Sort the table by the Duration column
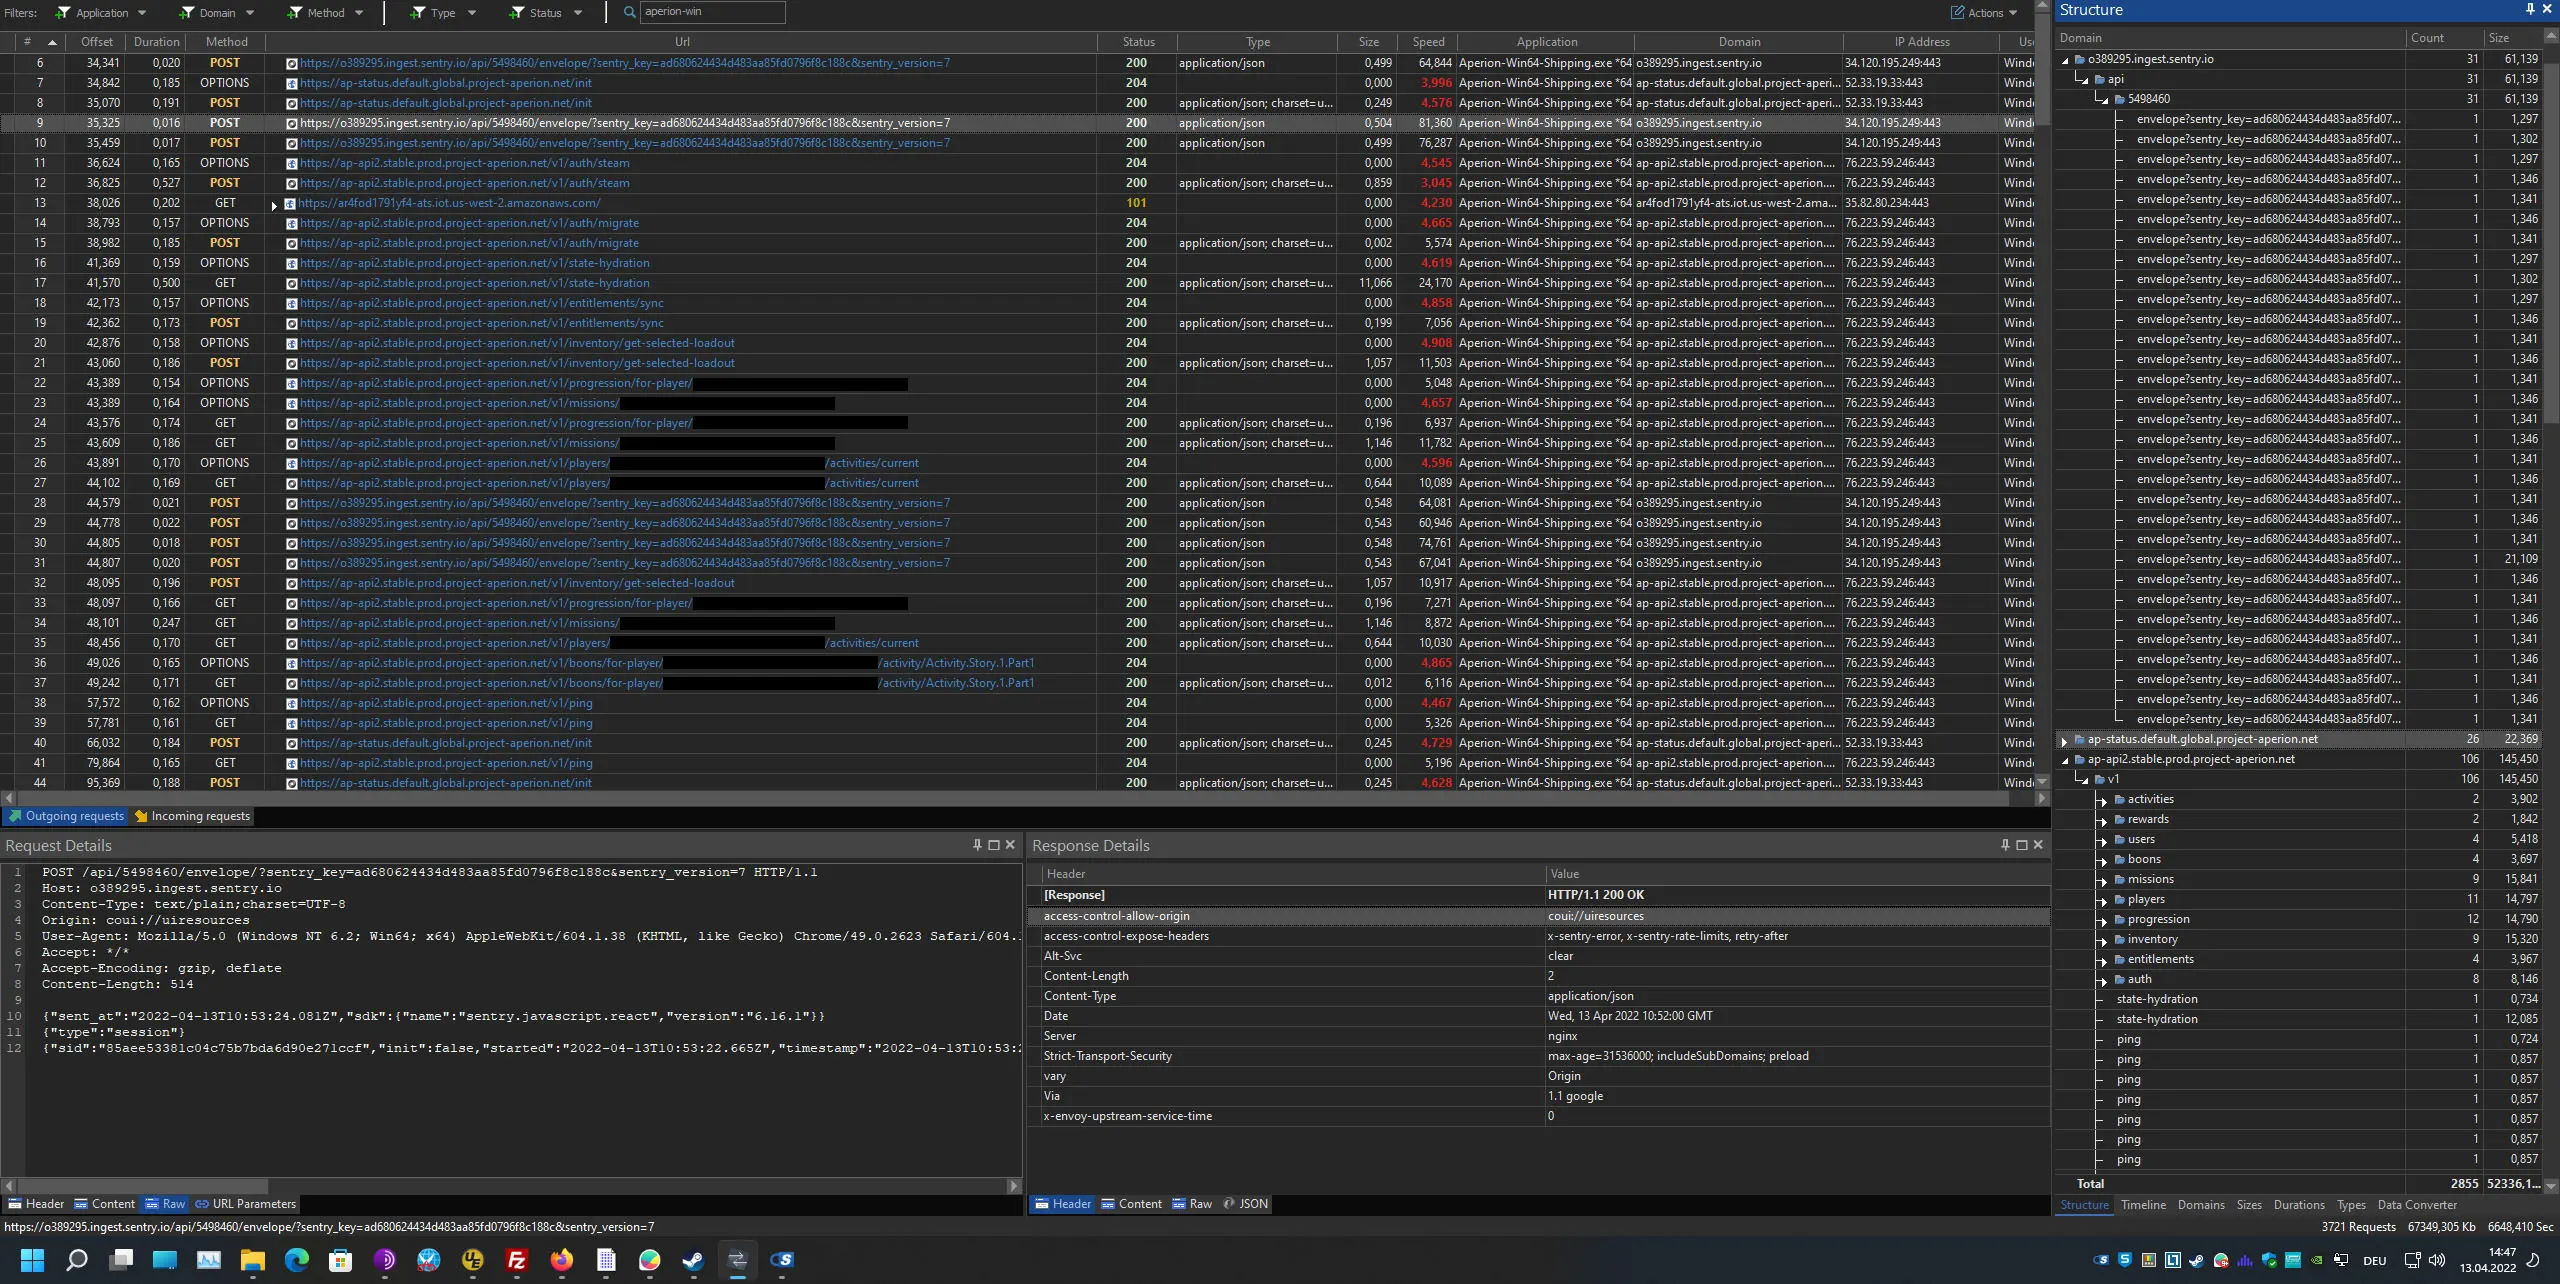Viewport: 2560px width, 1284px height. [156, 42]
